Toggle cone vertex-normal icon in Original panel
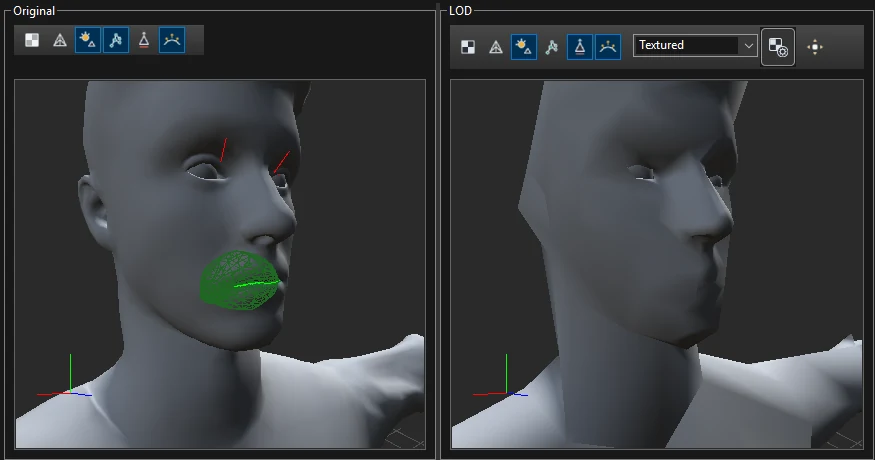This screenshot has width=875, height=460. coord(144,40)
